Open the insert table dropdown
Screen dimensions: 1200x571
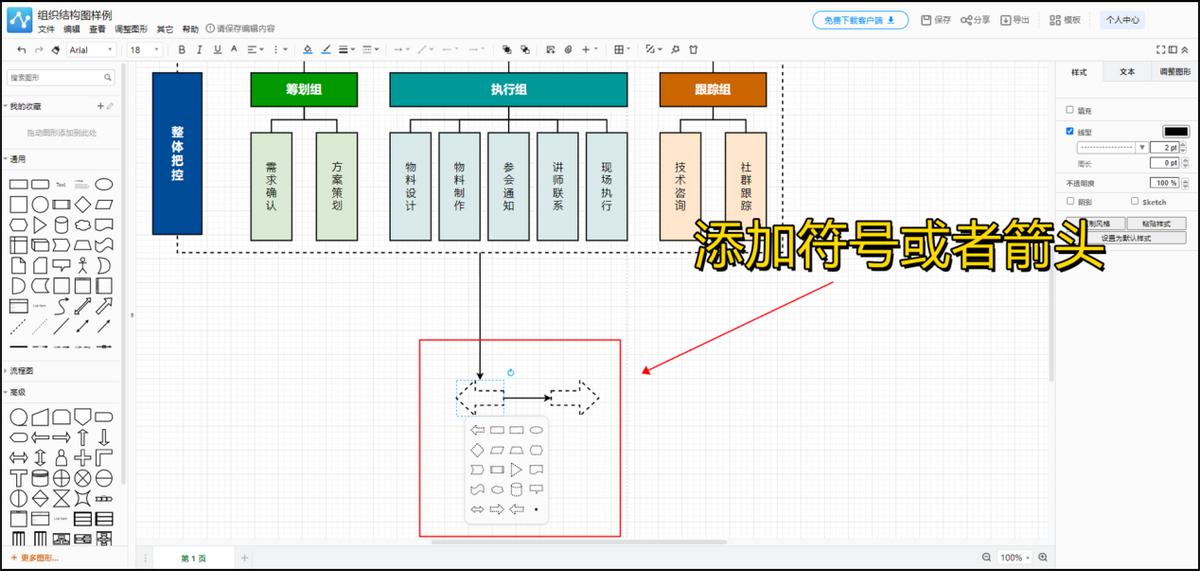click(621, 49)
